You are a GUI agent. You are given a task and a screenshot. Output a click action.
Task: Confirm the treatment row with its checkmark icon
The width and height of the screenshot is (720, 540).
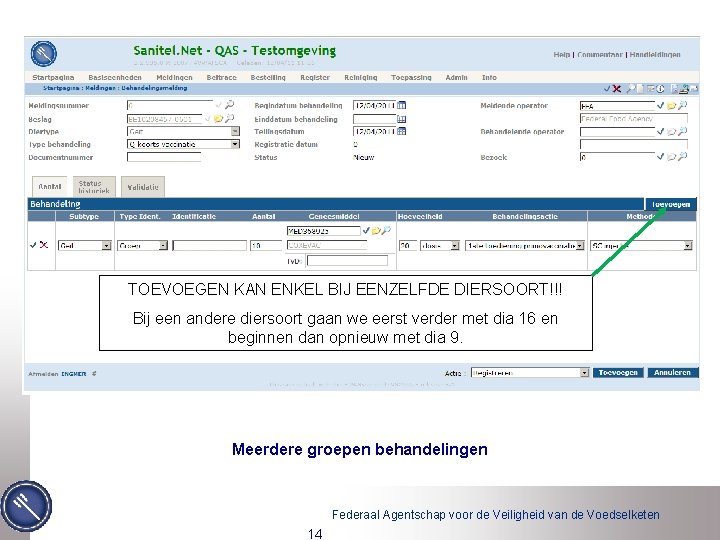33,245
